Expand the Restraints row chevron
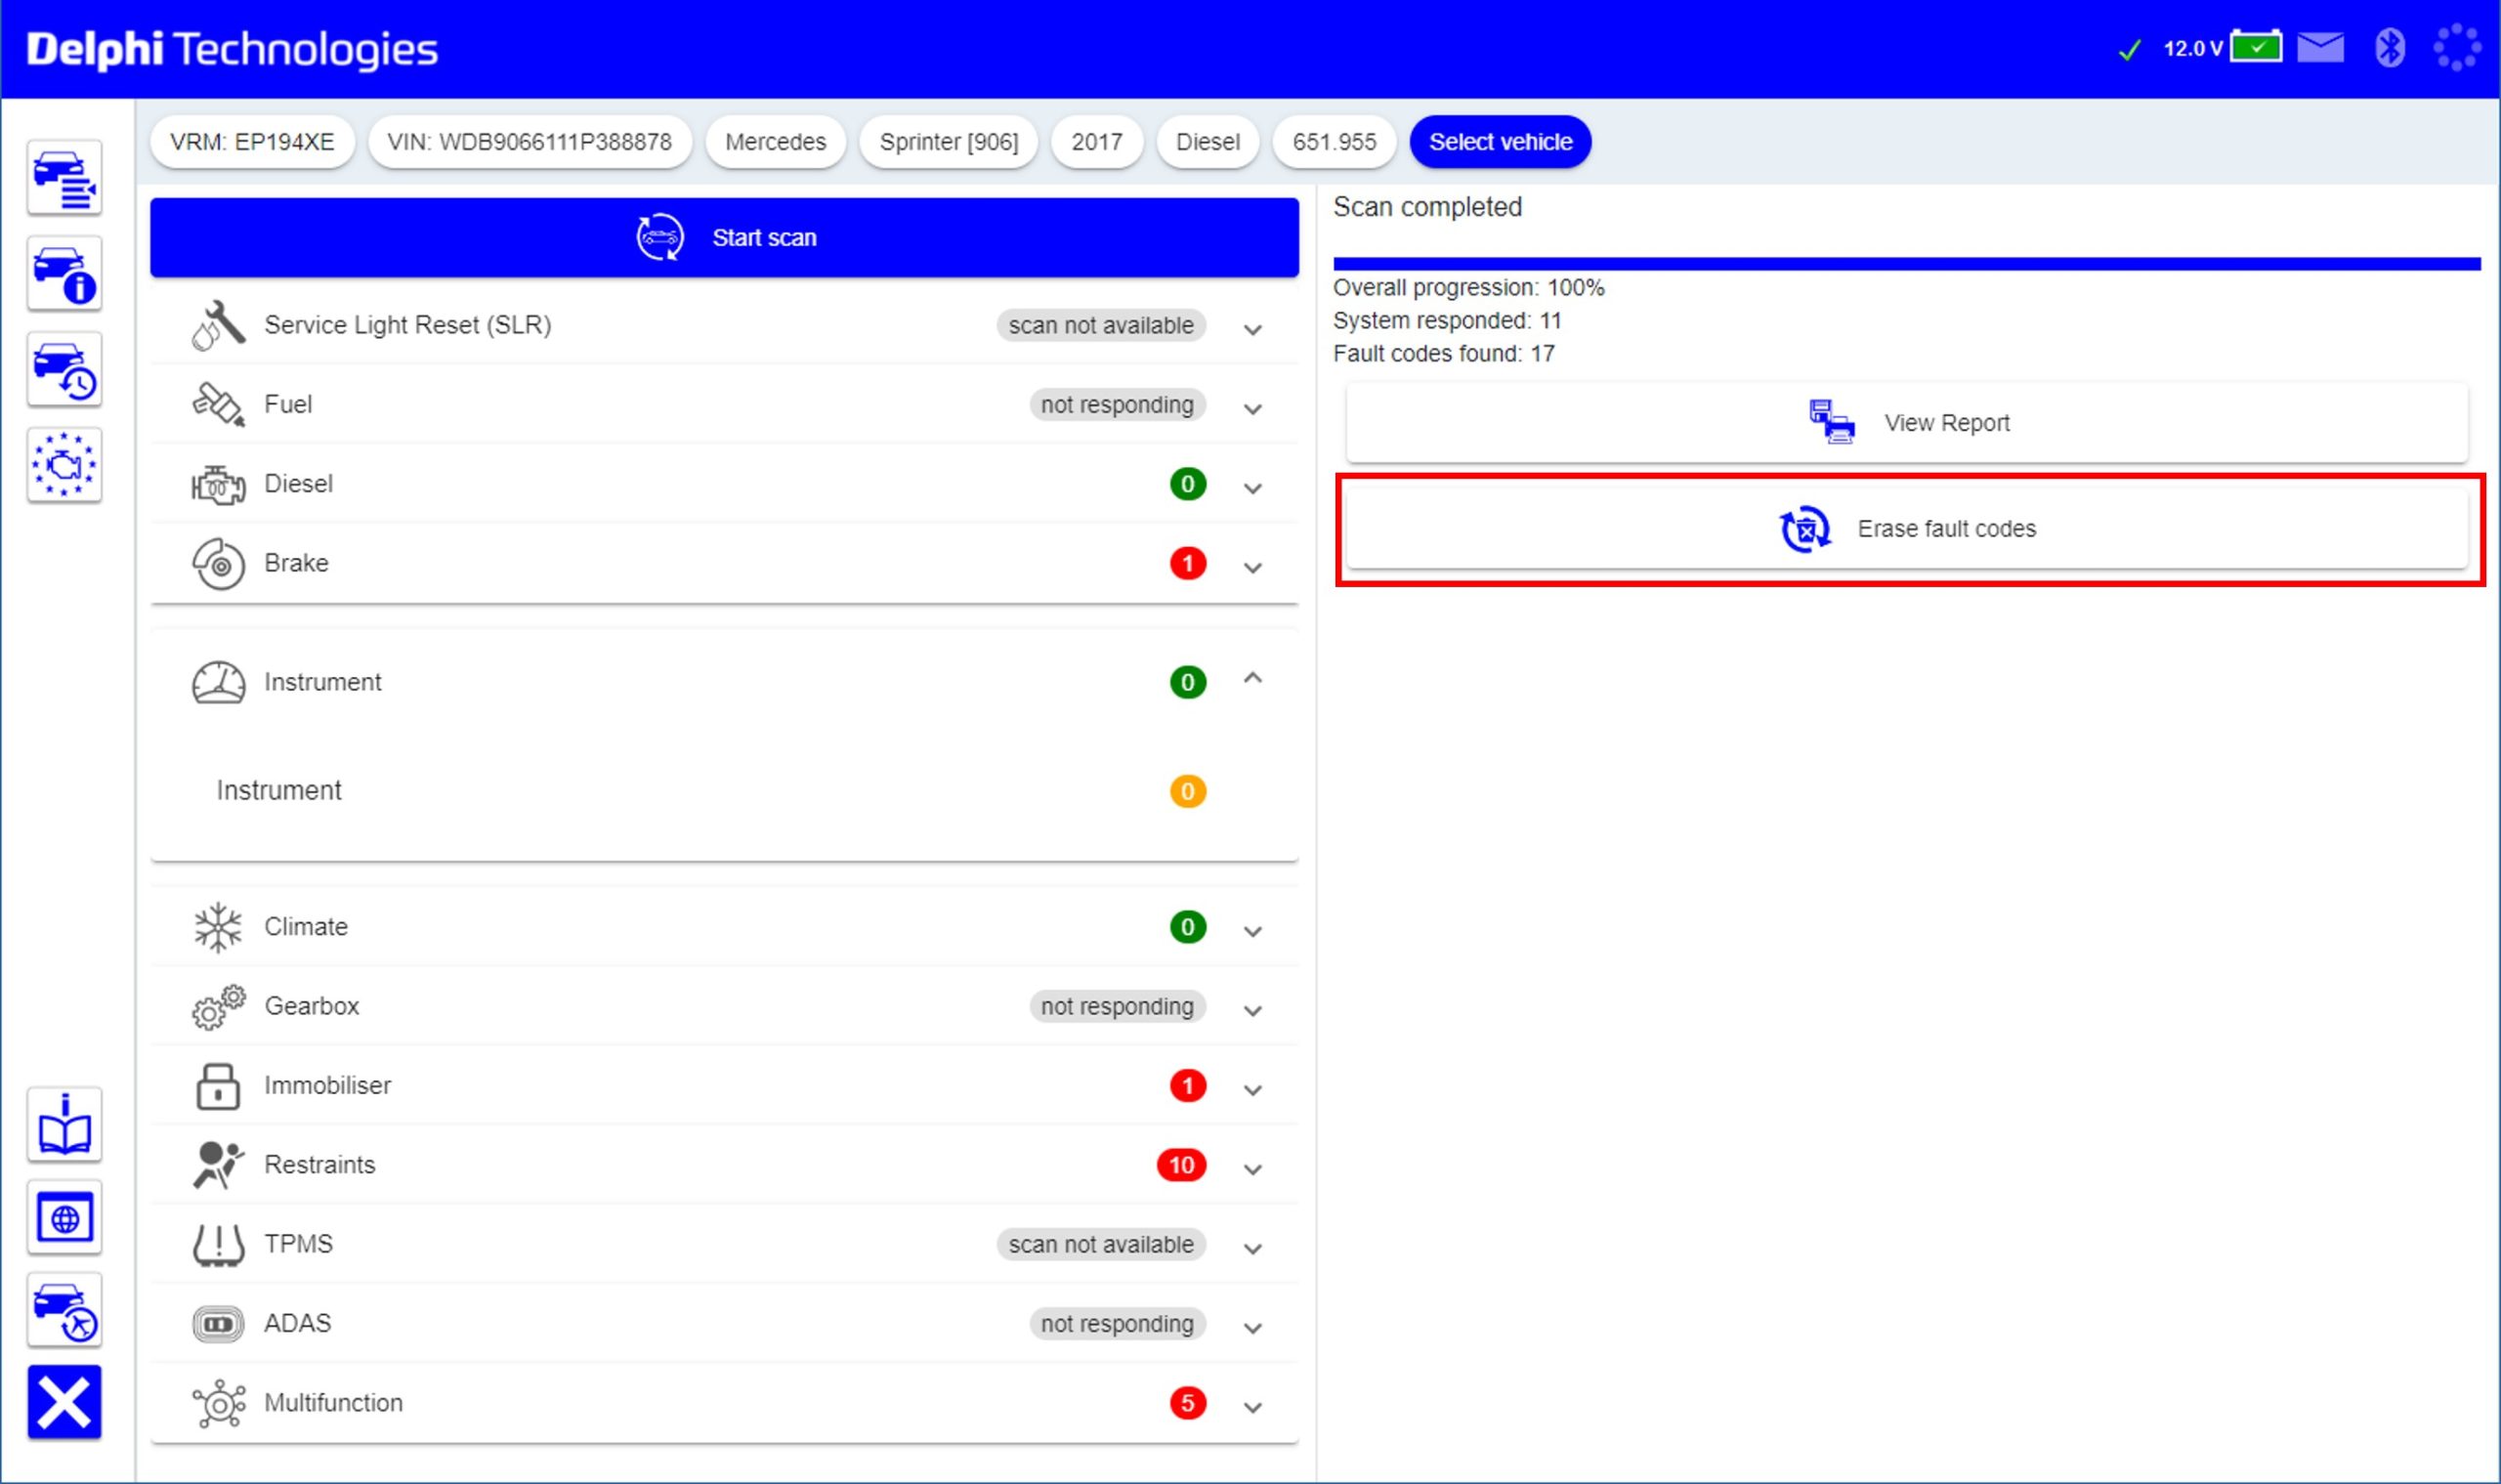This screenshot has height=1484, width=2501. (1252, 1169)
